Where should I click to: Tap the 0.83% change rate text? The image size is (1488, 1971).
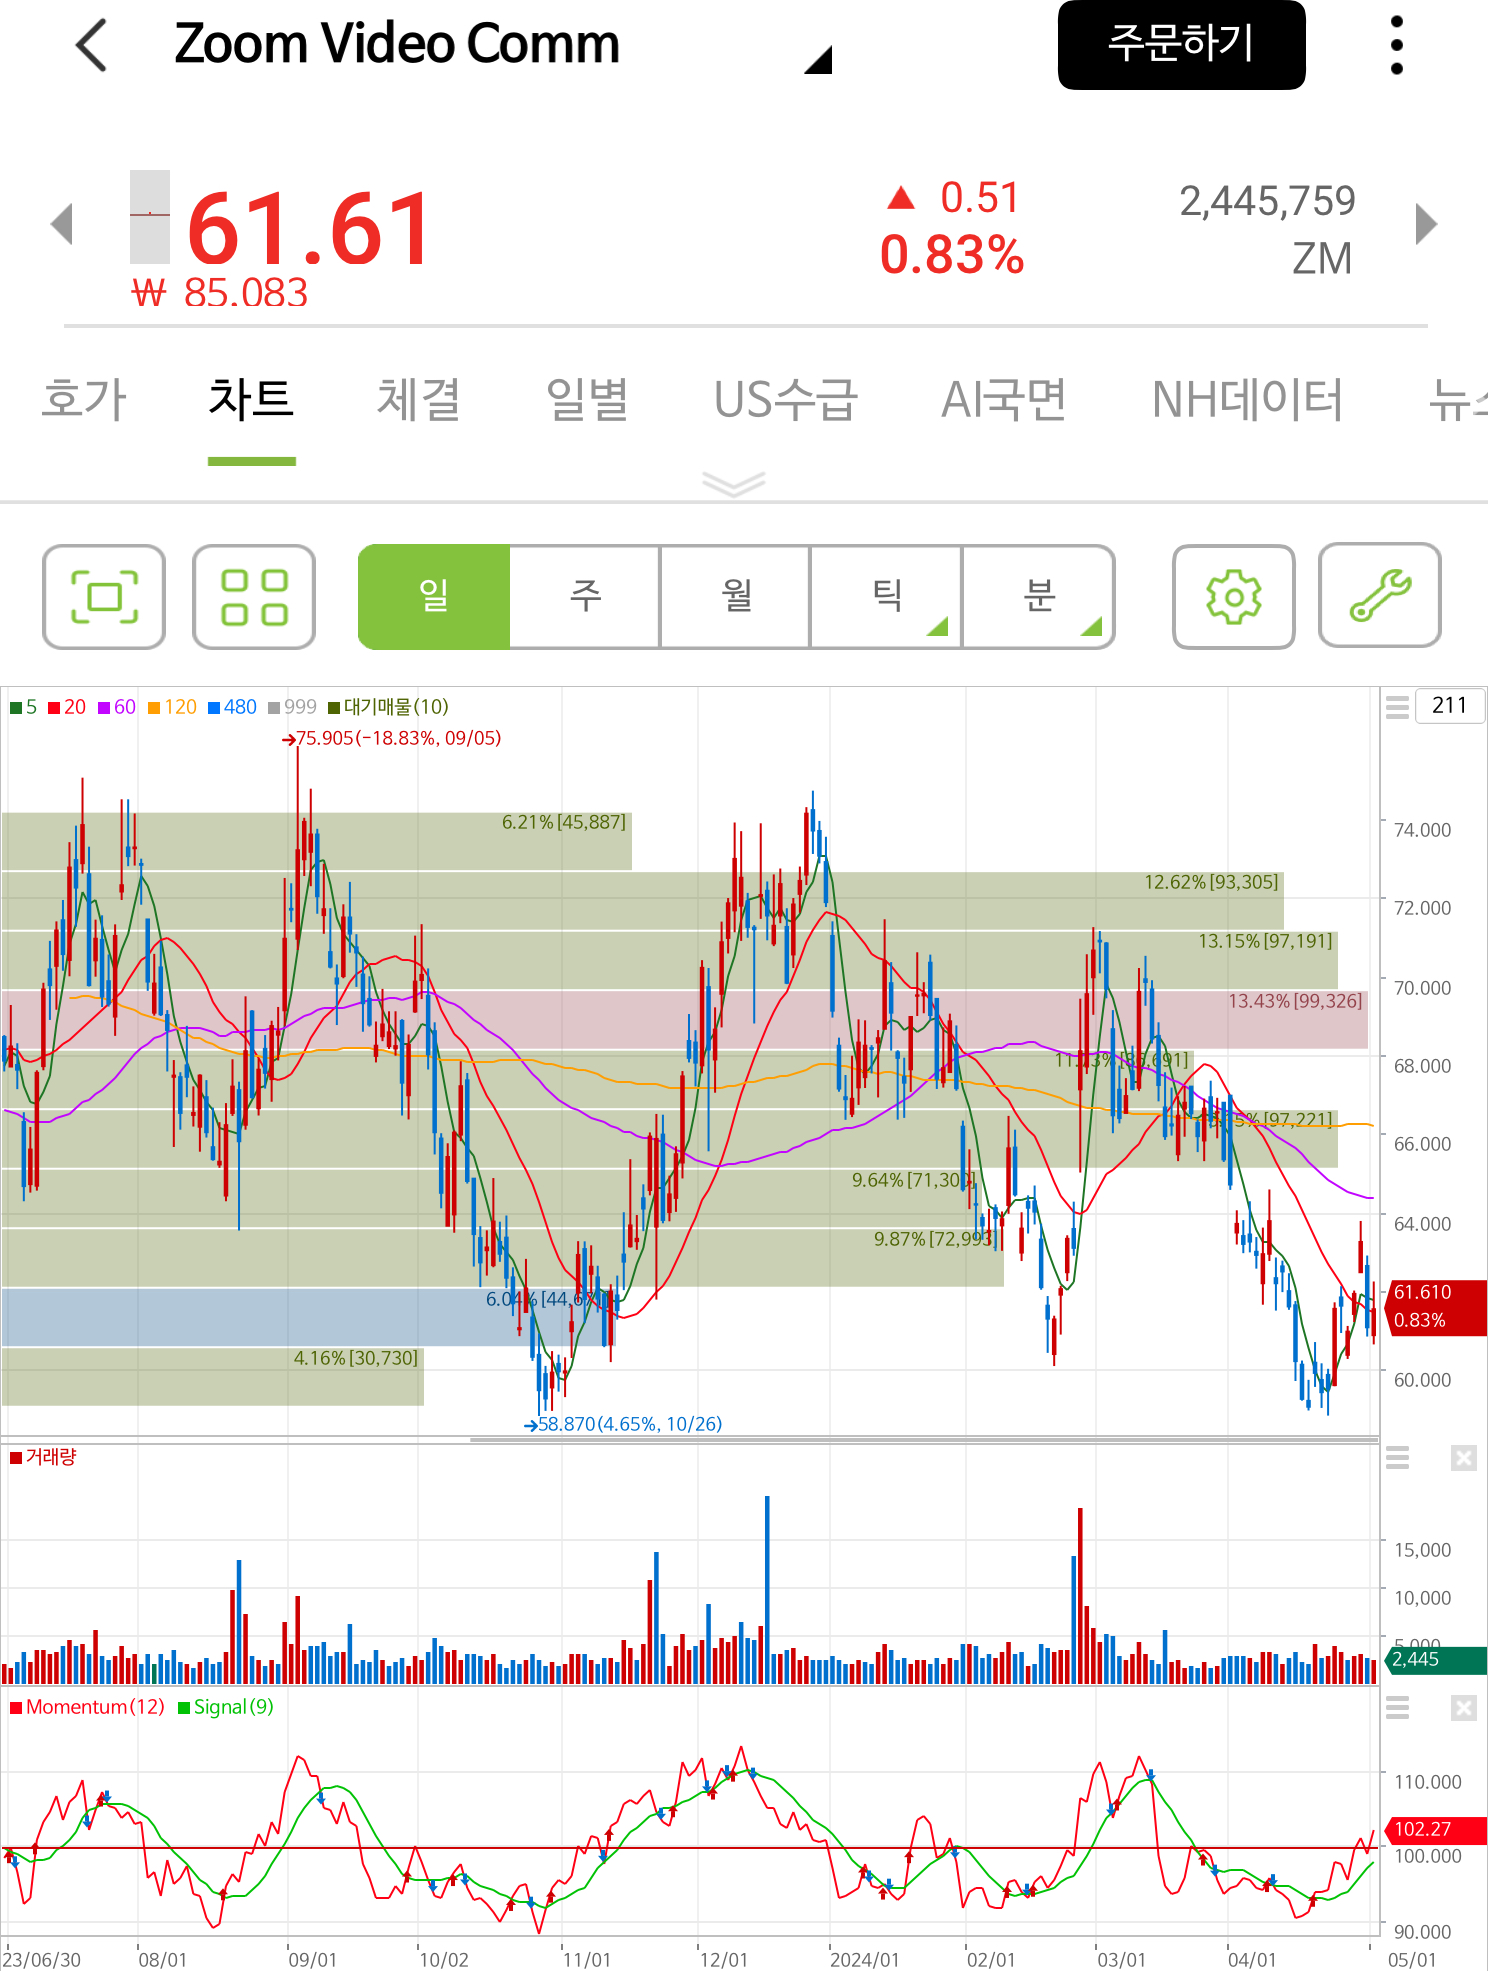coord(952,256)
